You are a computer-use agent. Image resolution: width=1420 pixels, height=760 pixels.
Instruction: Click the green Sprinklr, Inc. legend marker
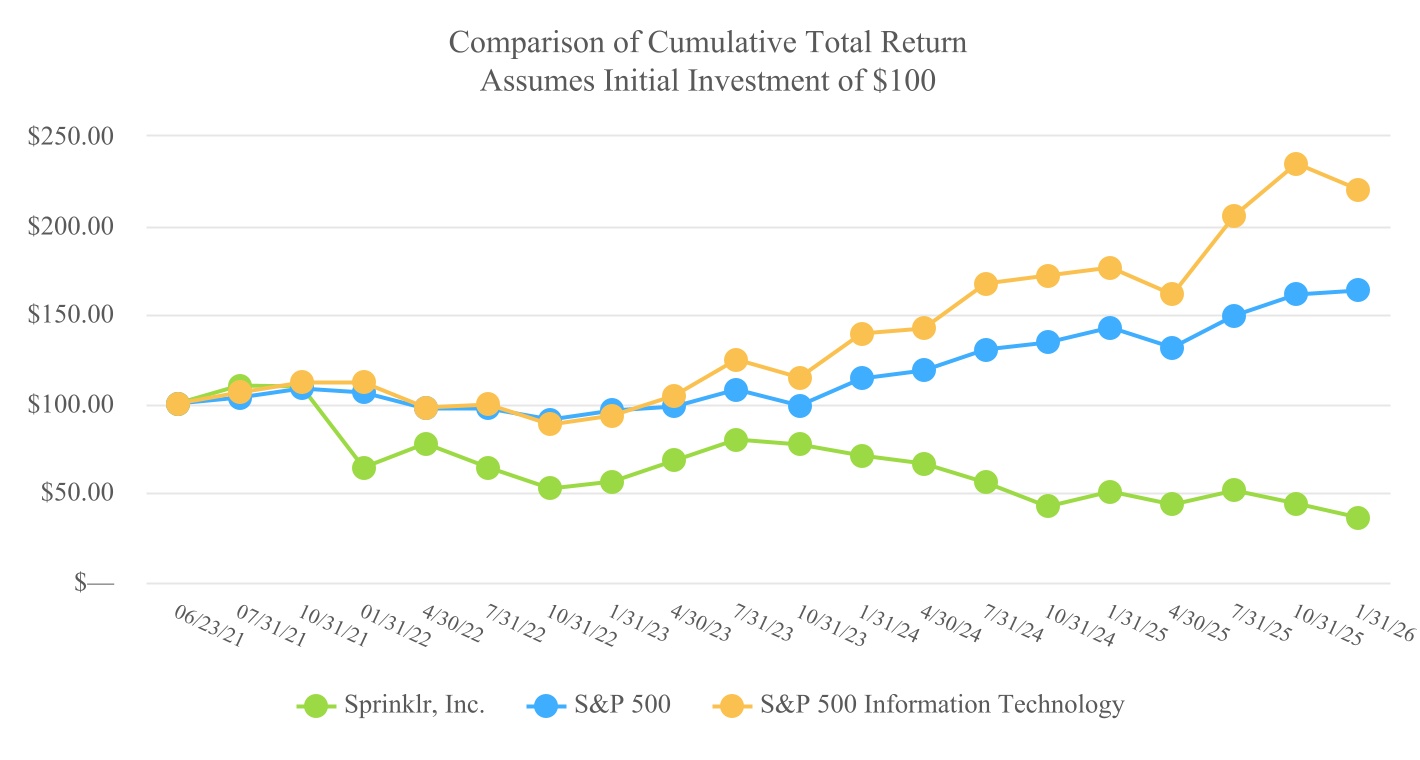coord(316,706)
